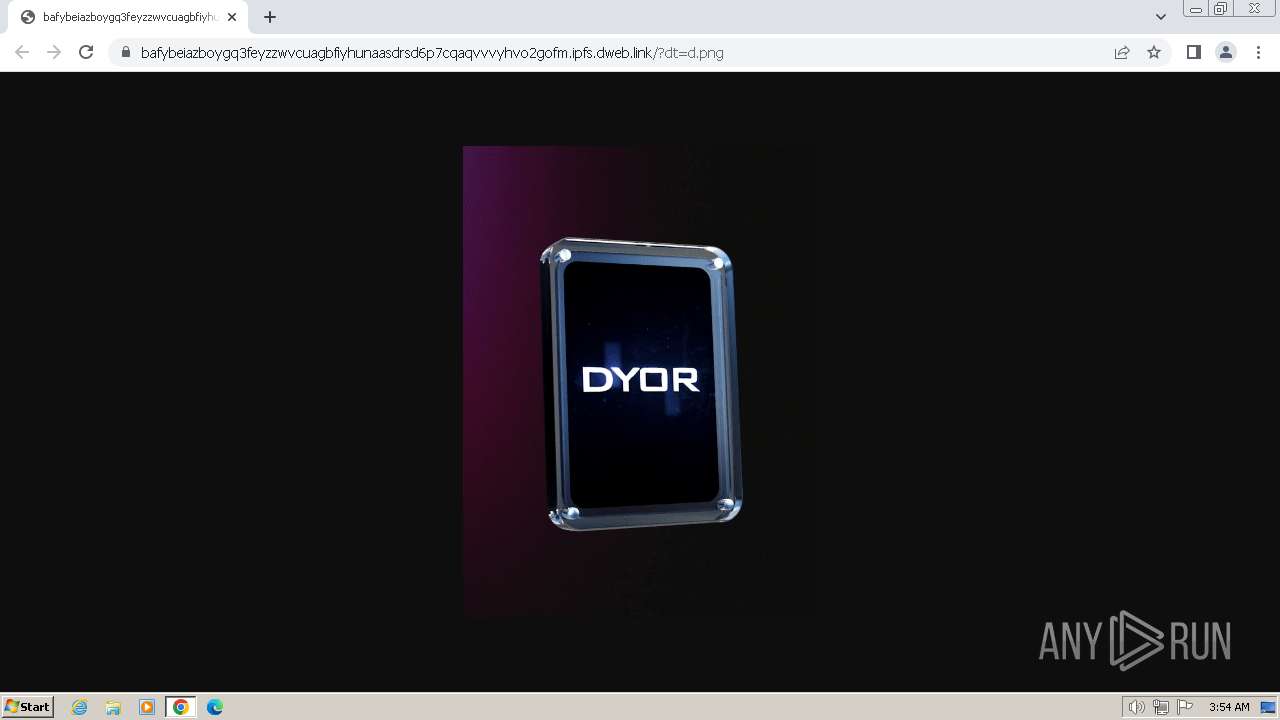Click the ipfs.dweb.link address bar URL
The height and width of the screenshot is (720, 1280).
pos(432,53)
